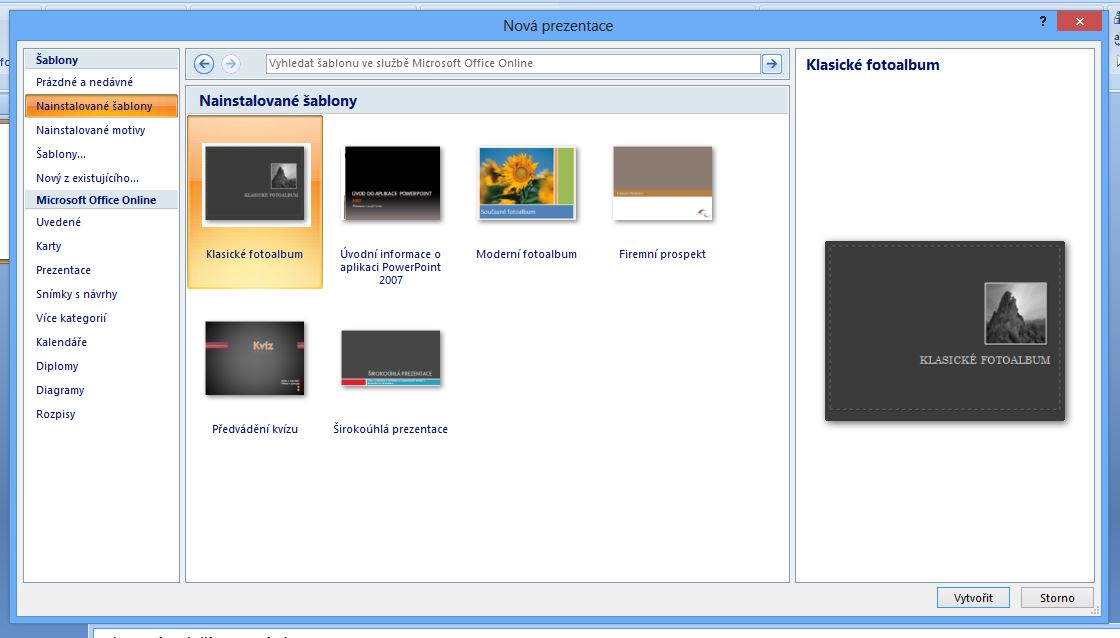Select Moderní fotoalbum template thumbnail
Image resolution: width=1120 pixels, height=638 pixels.
tap(527, 183)
